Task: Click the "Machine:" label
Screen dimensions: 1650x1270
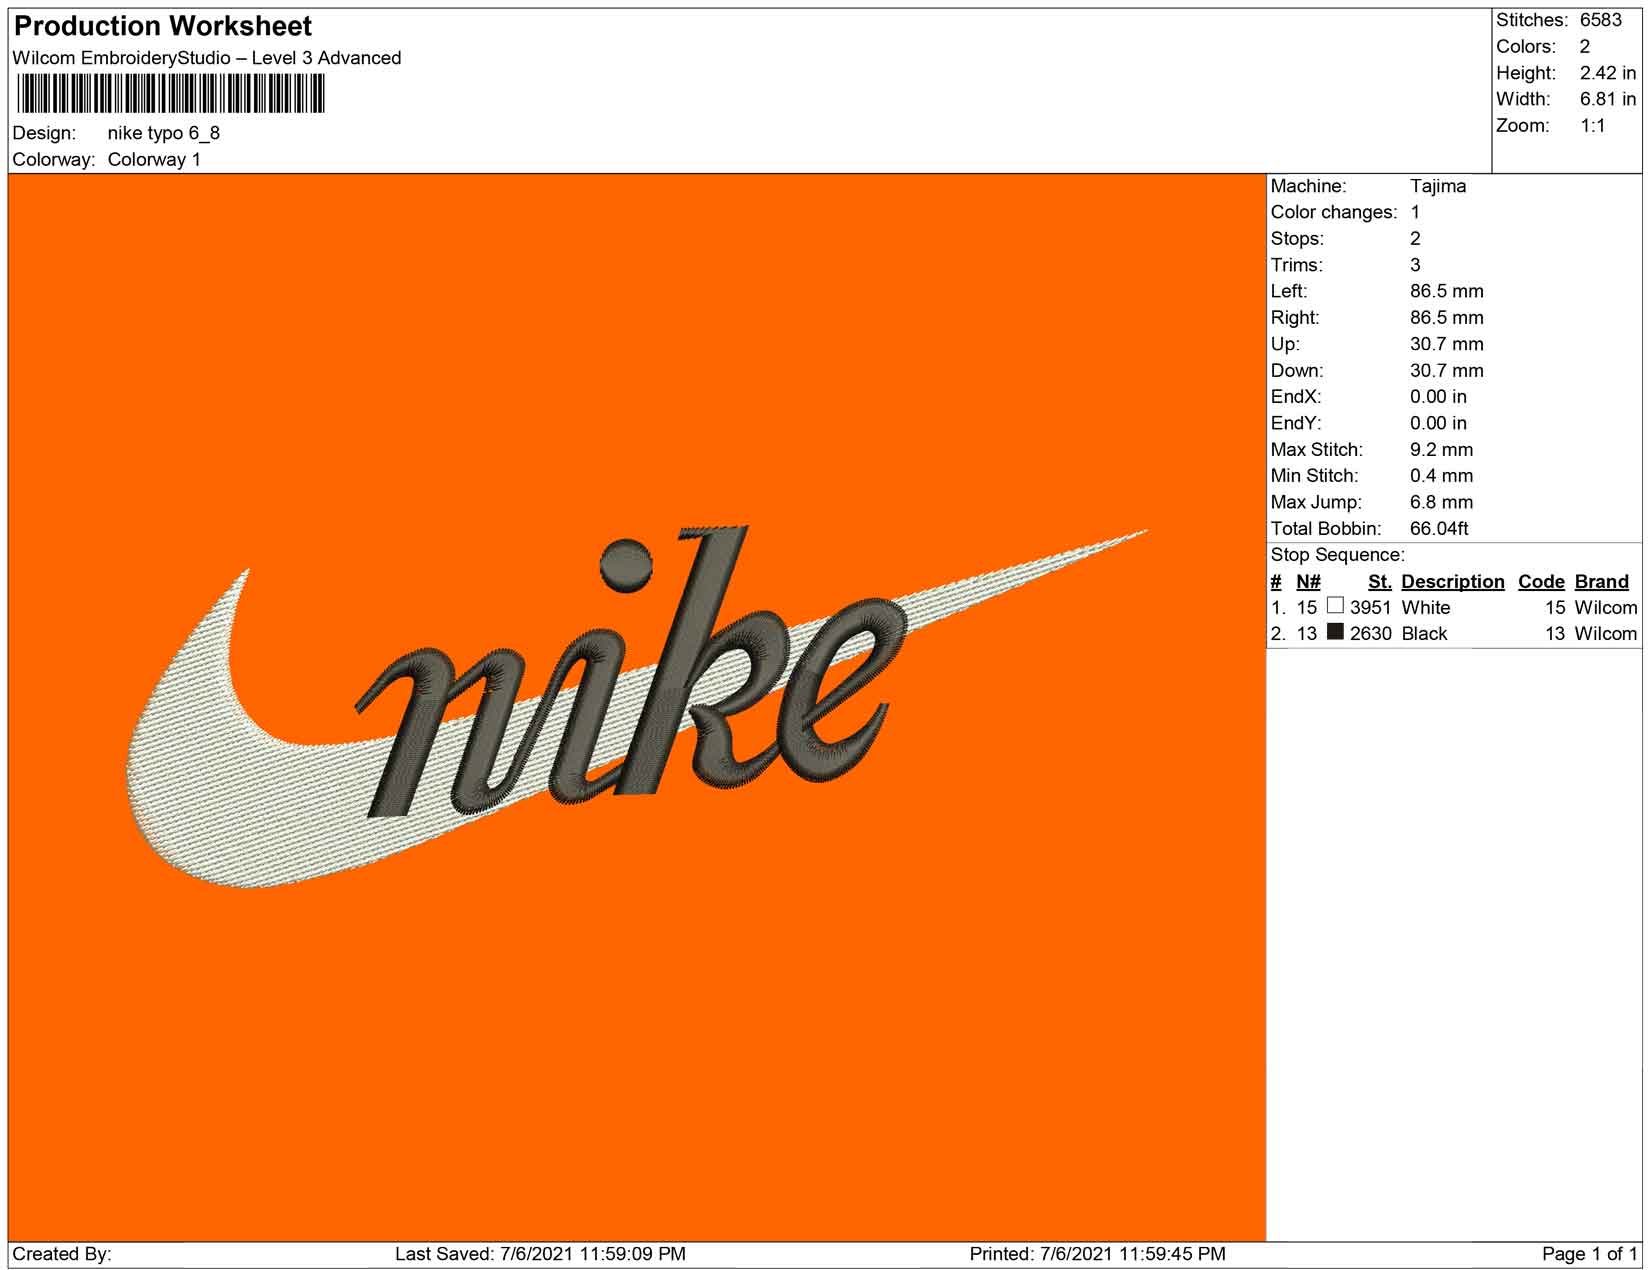Action: tap(1309, 186)
